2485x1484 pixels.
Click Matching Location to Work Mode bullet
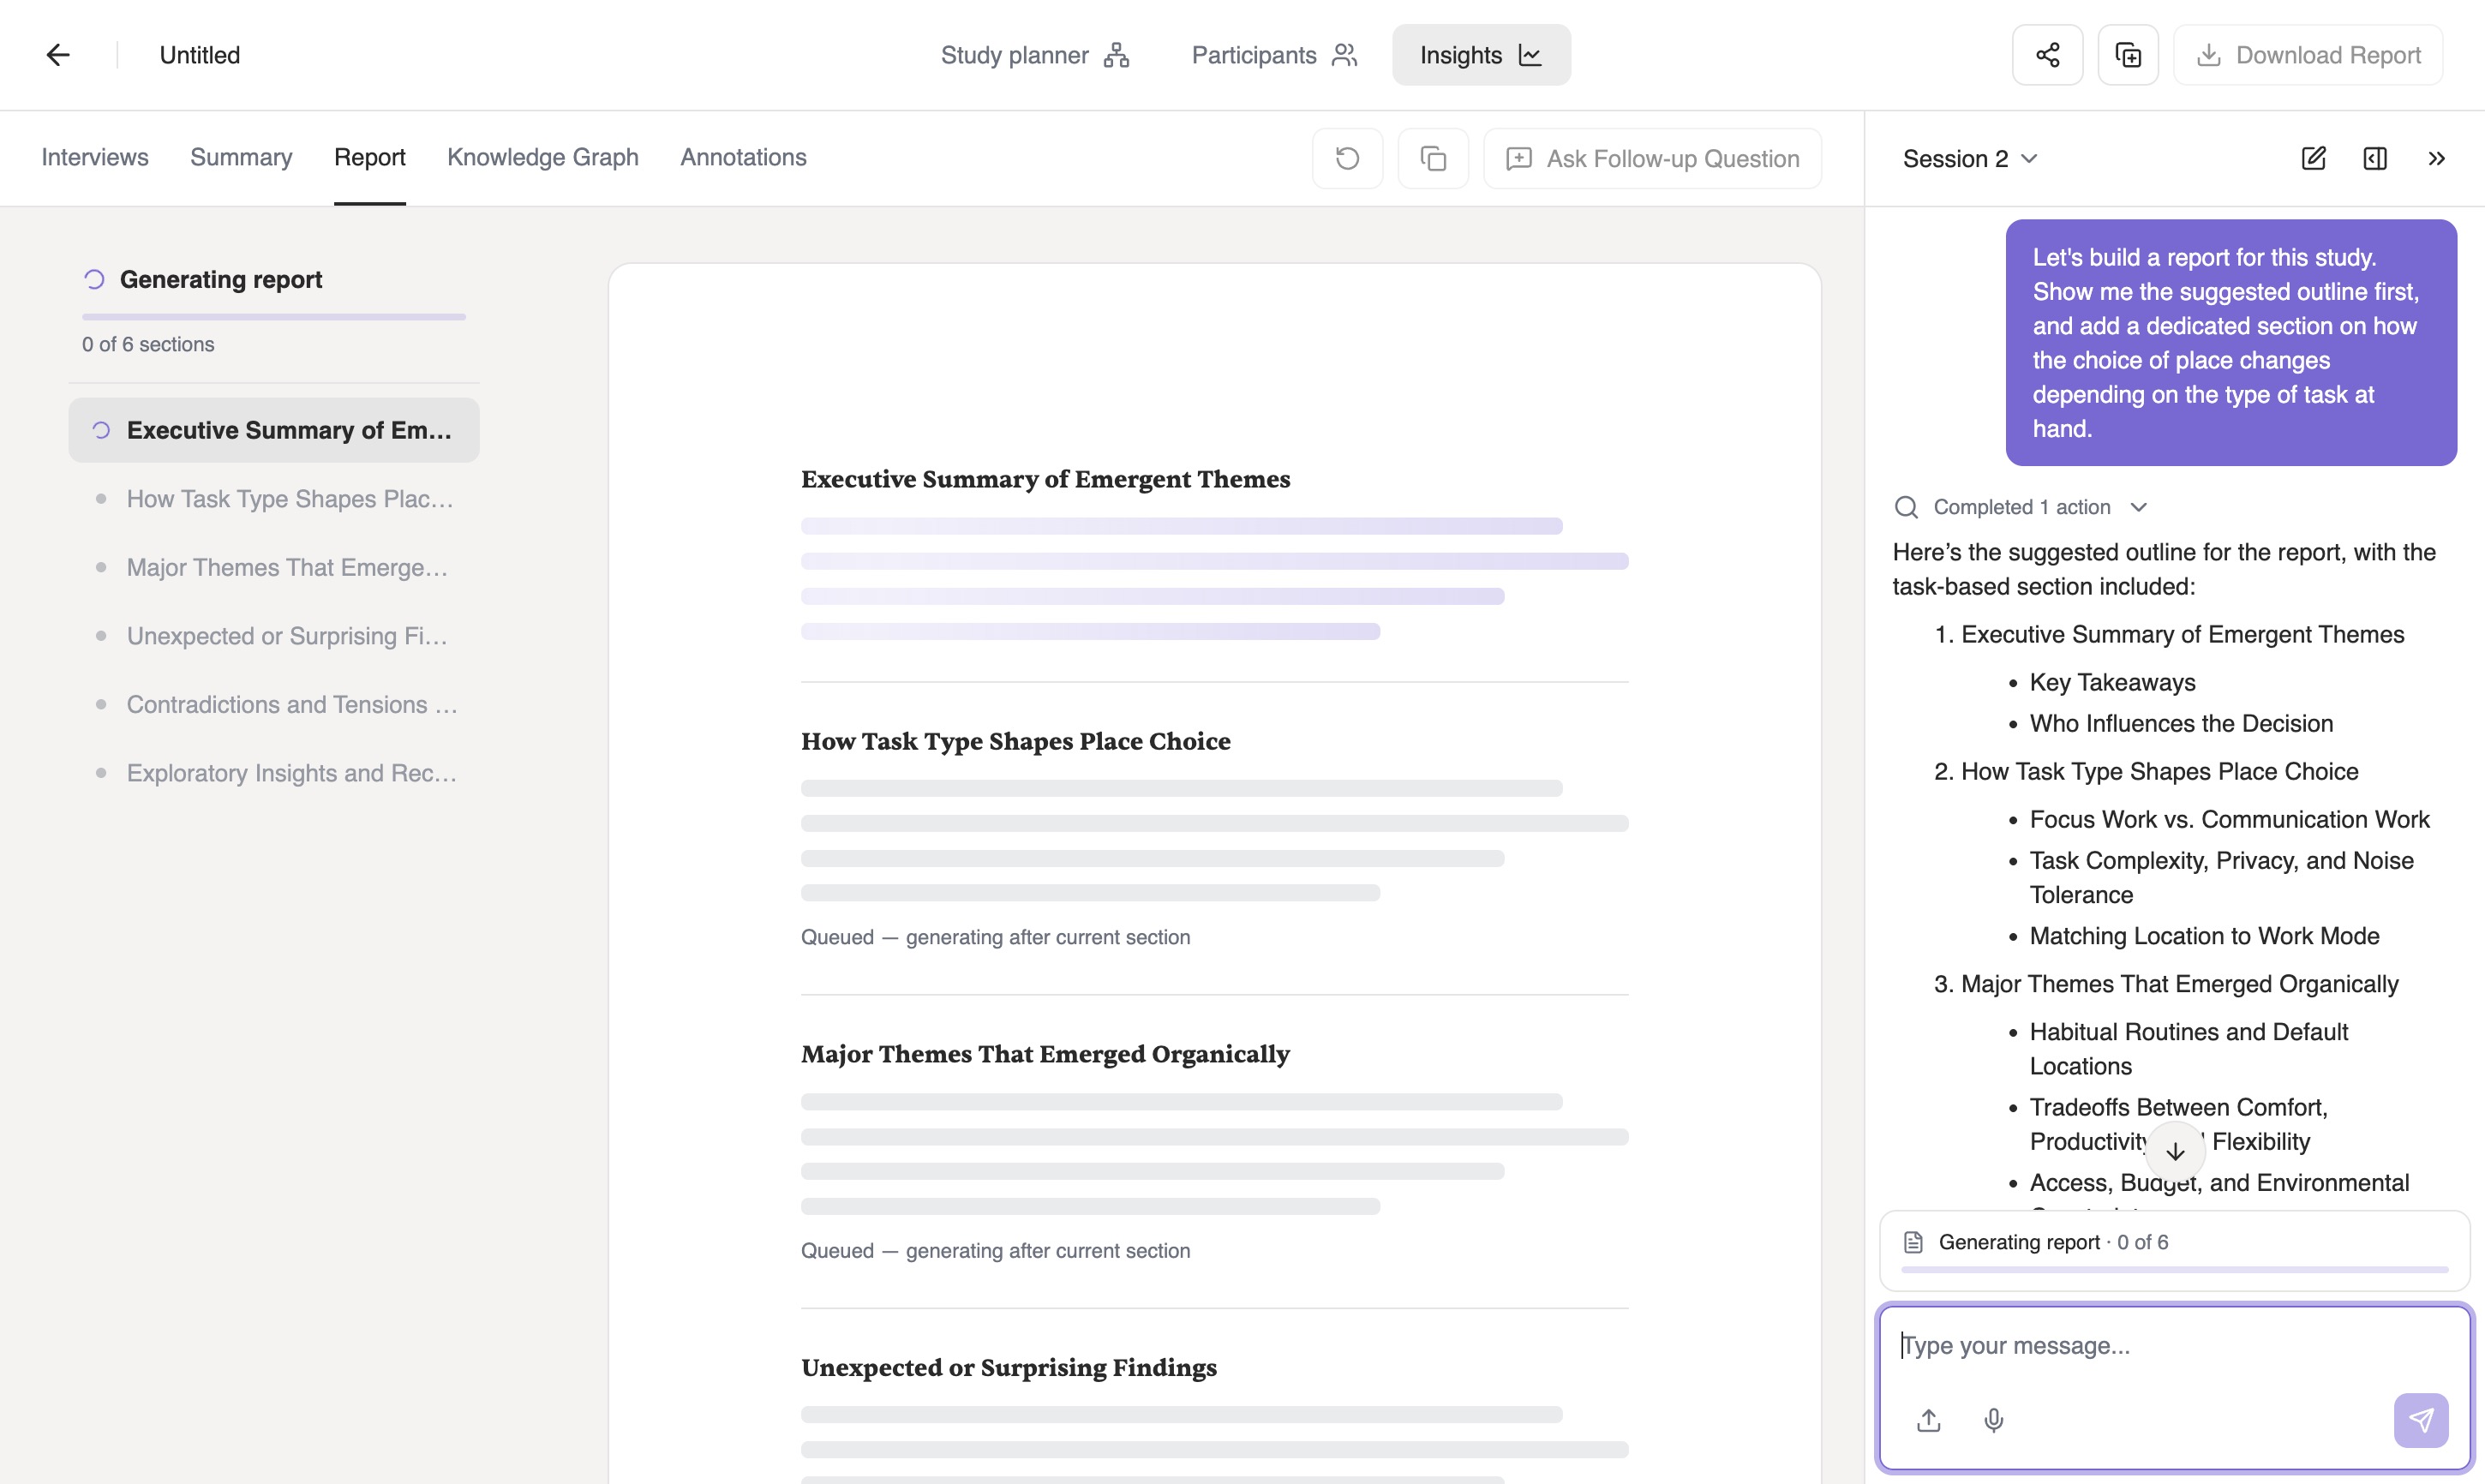click(x=2204, y=936)
